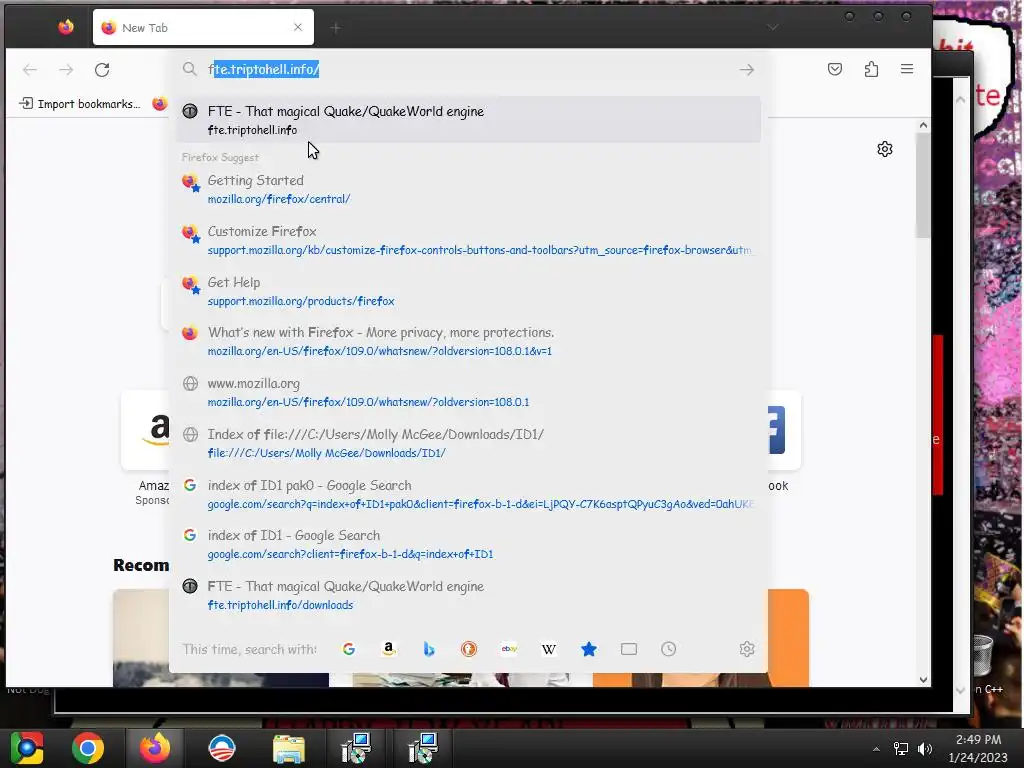Search this time with Amazon icon
The width and height of the screenshot is (1024, 768).
click(x=389, y=649)
